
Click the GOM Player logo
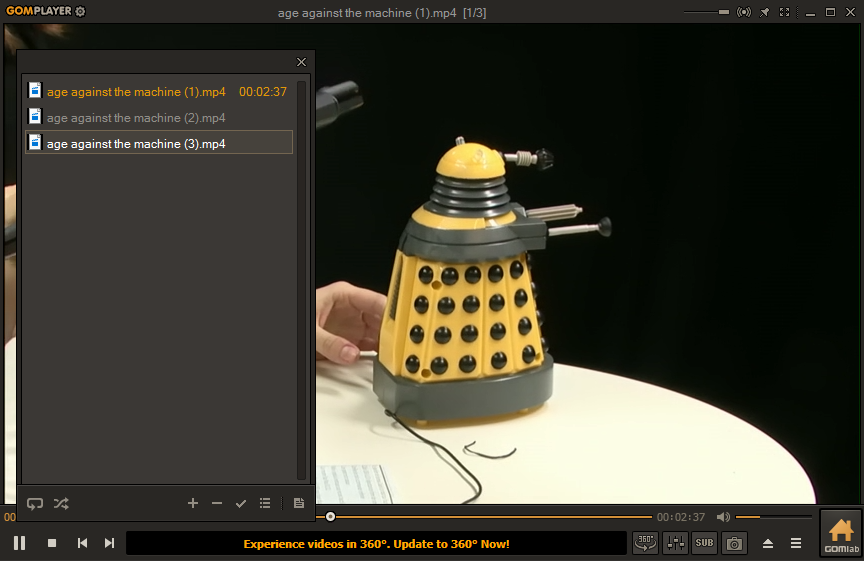[x=39, y=10]
